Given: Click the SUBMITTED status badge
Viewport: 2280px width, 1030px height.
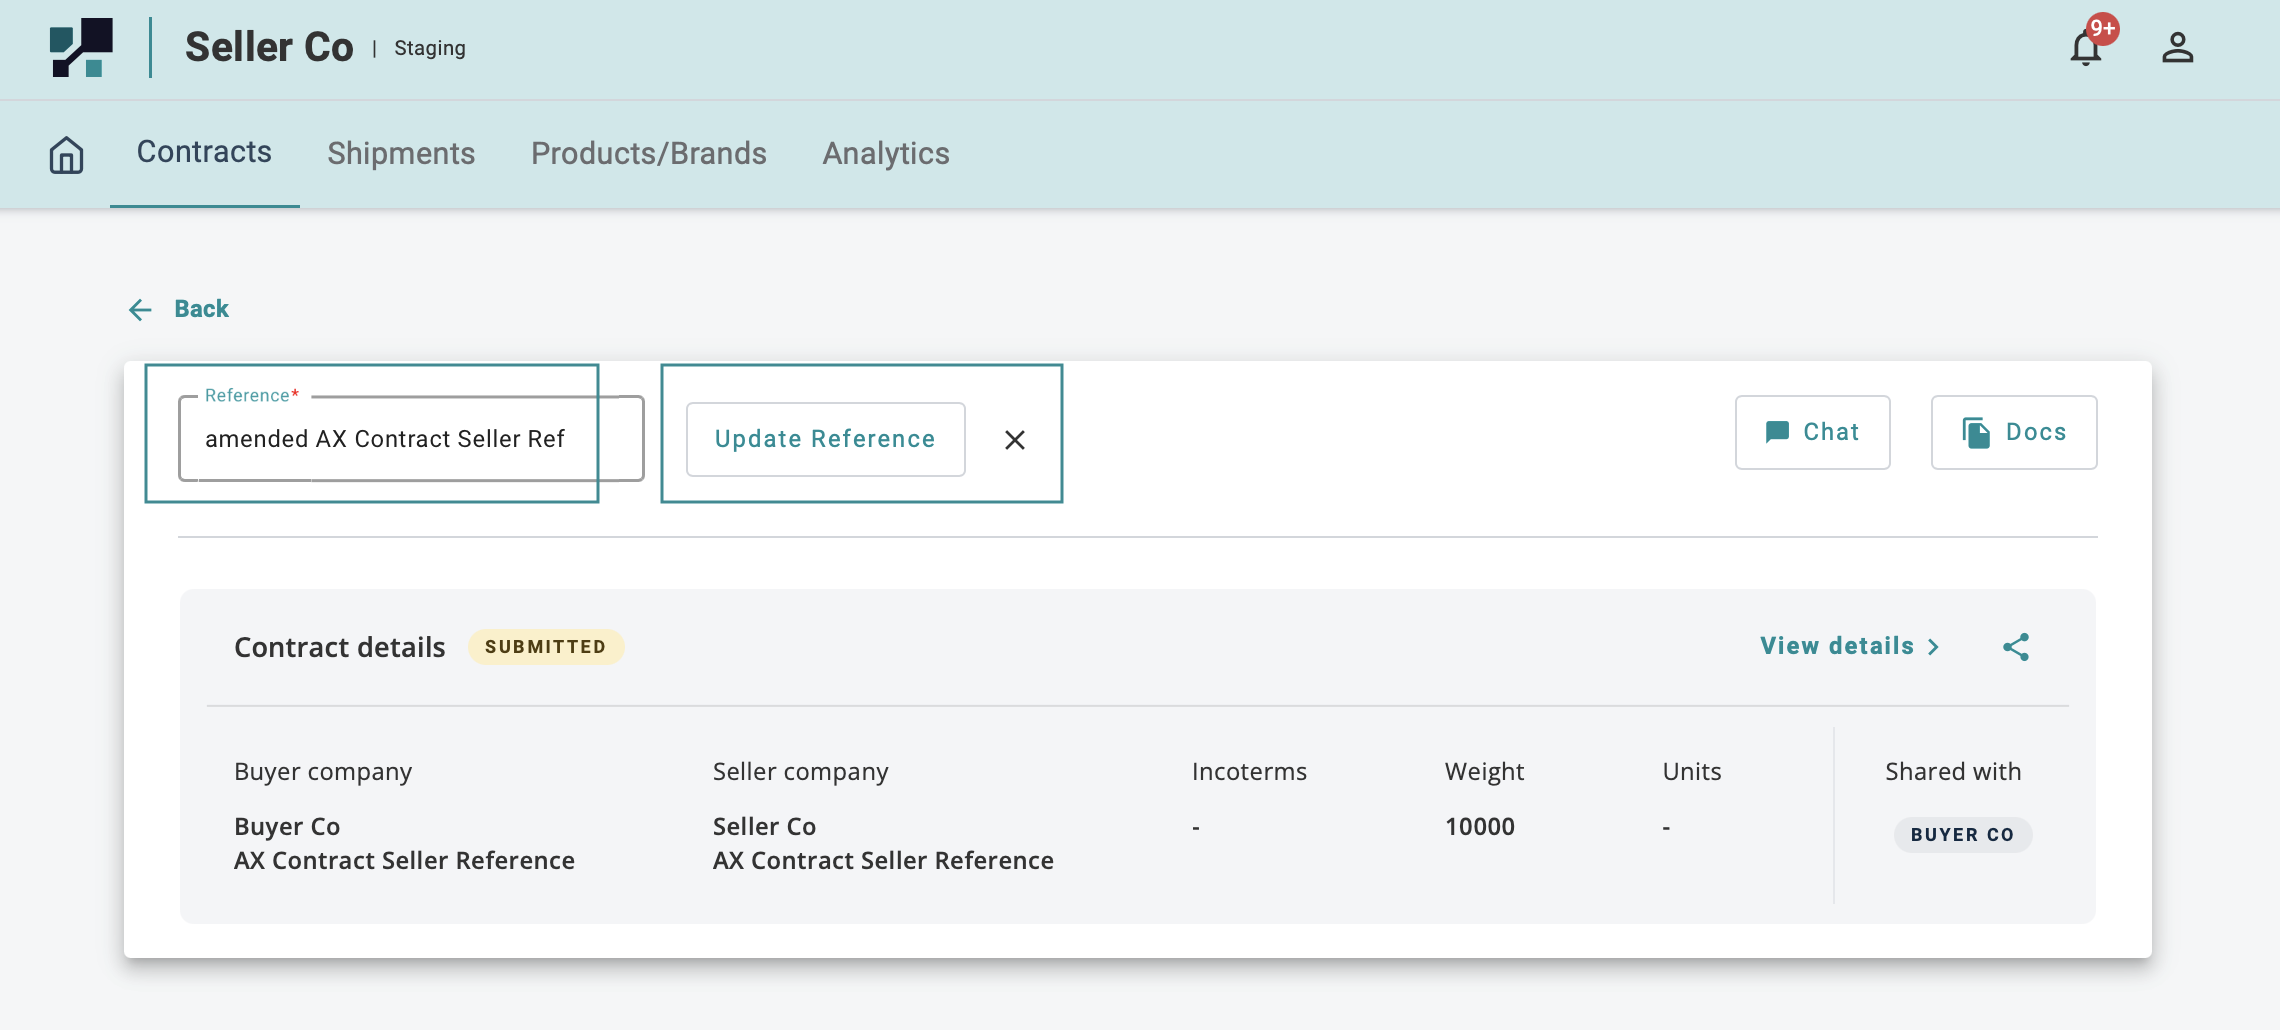Looking at the screenshot, I should point(545,647).
